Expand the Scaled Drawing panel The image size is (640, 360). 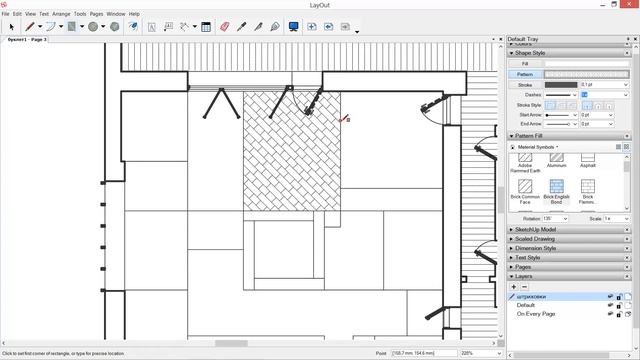click(x=569, y=239)
